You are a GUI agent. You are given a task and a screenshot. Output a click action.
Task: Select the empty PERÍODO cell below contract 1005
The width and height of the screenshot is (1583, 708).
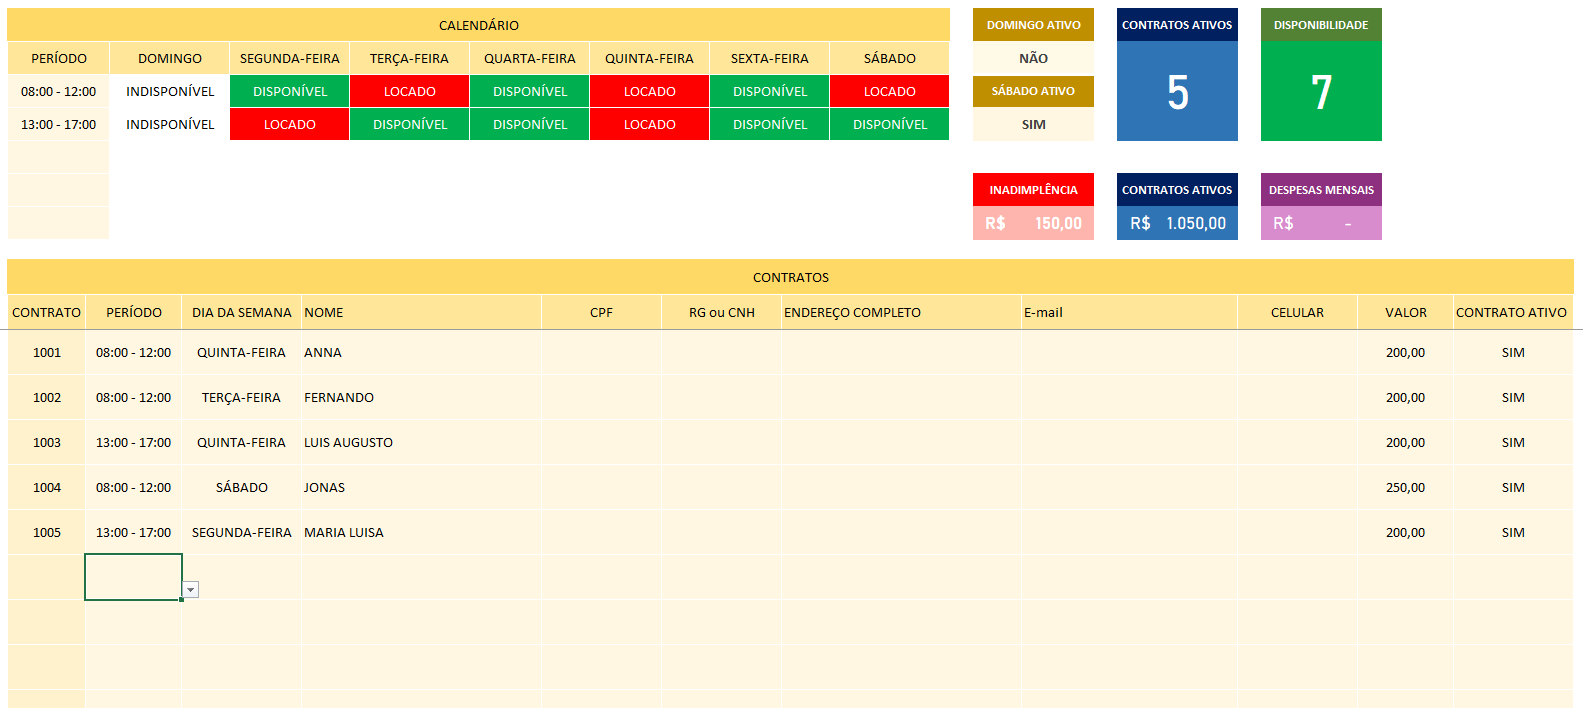pos(133,577)
